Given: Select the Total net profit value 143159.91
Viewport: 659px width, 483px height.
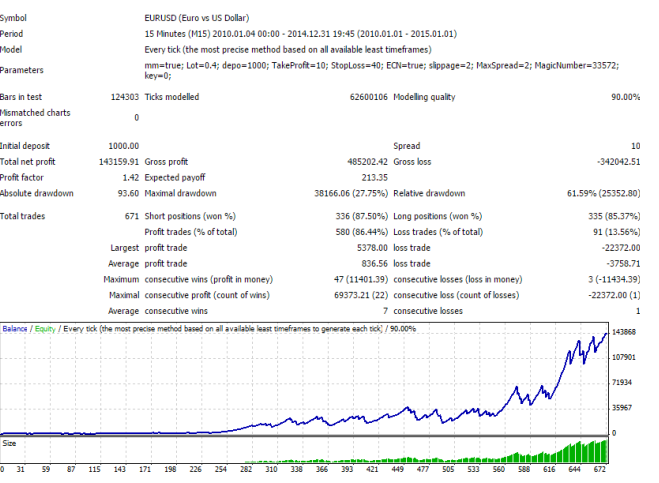Looking at the screenshot, I should tap(119, 162).
